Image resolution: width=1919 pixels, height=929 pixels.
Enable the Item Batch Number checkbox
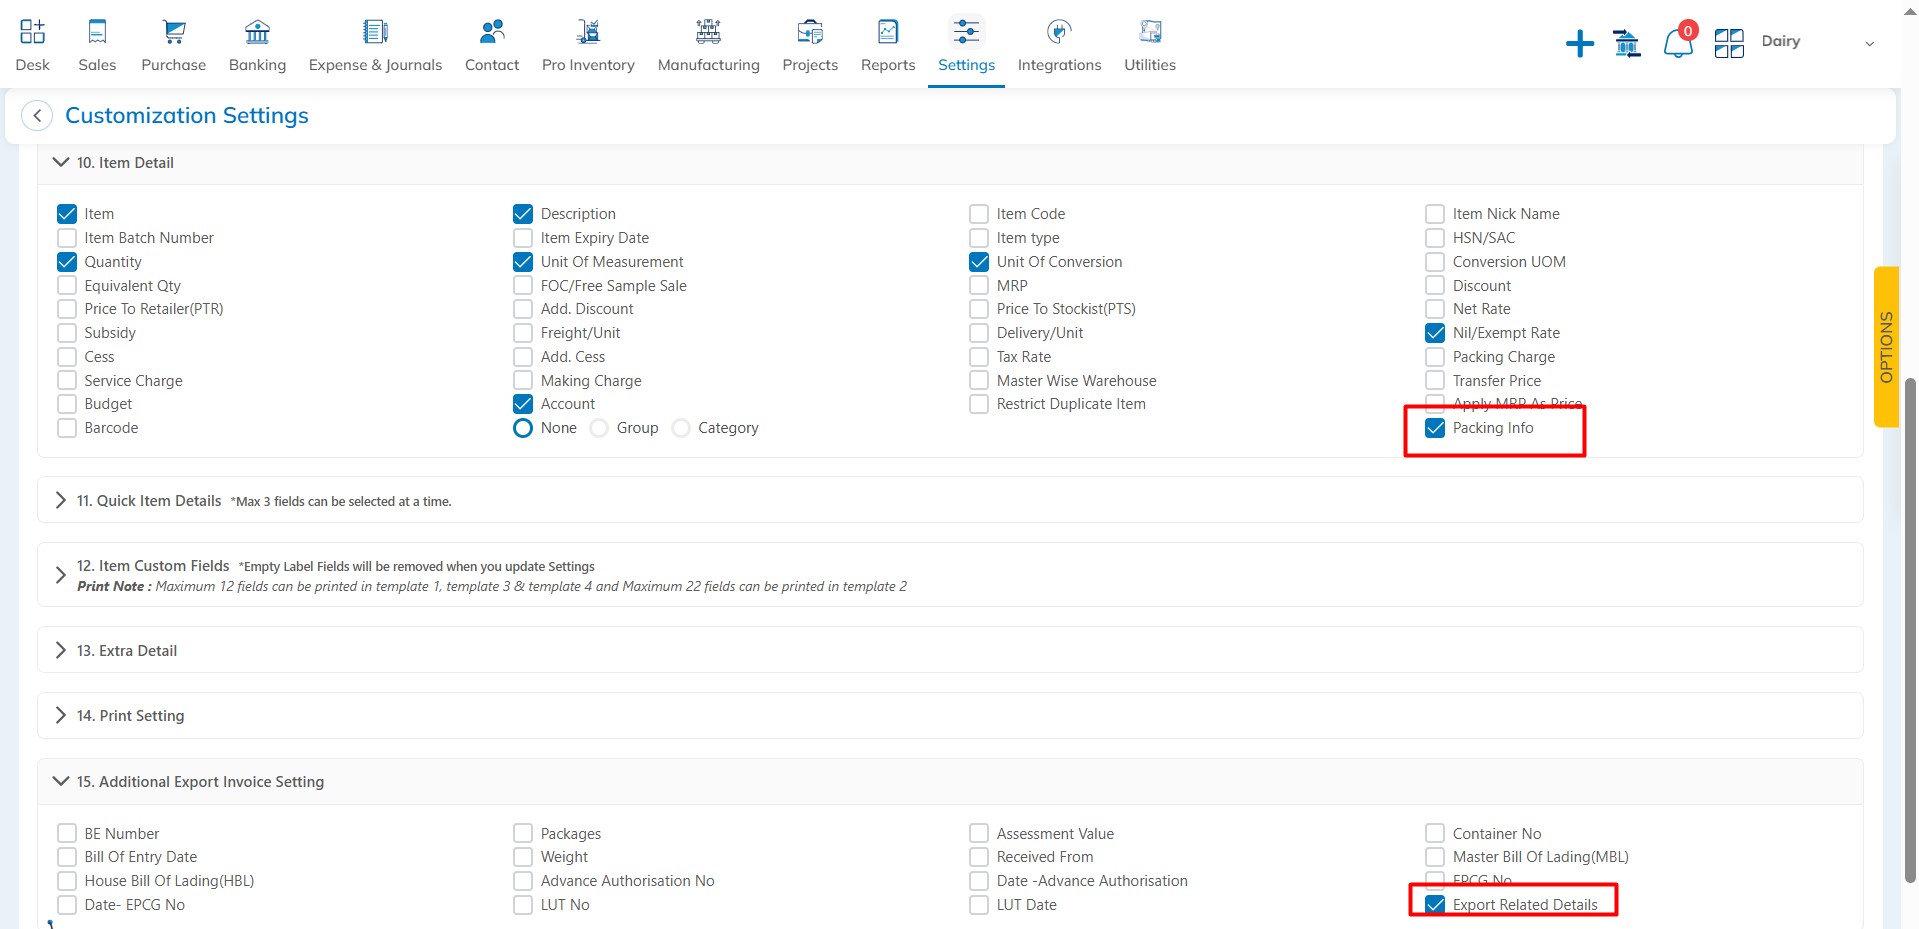[67, 238]
